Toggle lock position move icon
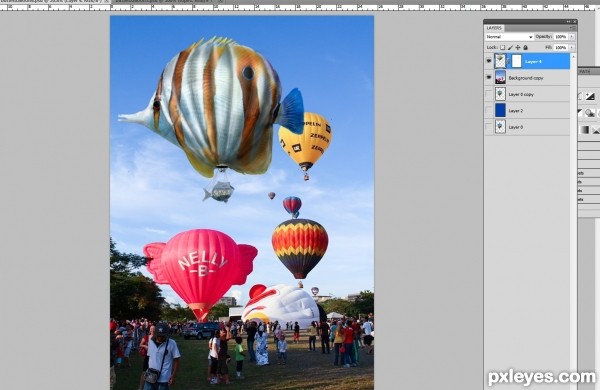 pyautogui.click(x=518, y=47)
